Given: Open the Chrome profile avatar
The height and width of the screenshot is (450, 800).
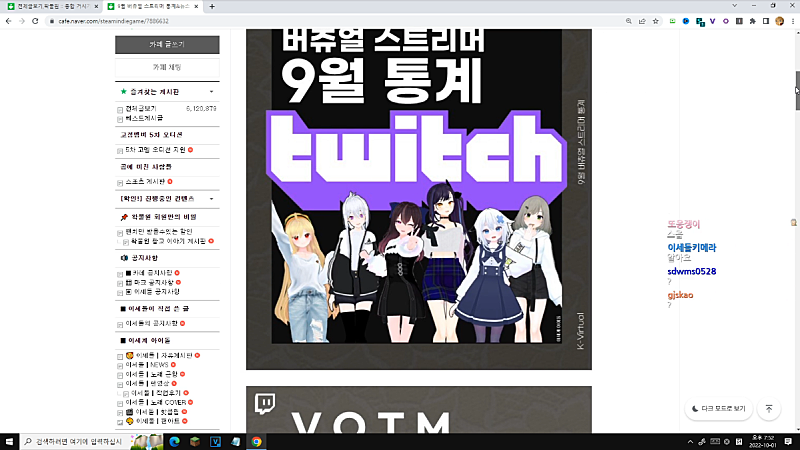Looking at the screenshot, I should click(779, 21).
